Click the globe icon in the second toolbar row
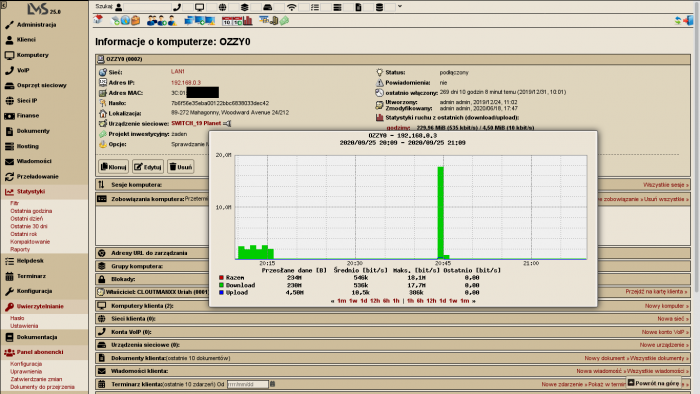 click(x=125, y=20)
